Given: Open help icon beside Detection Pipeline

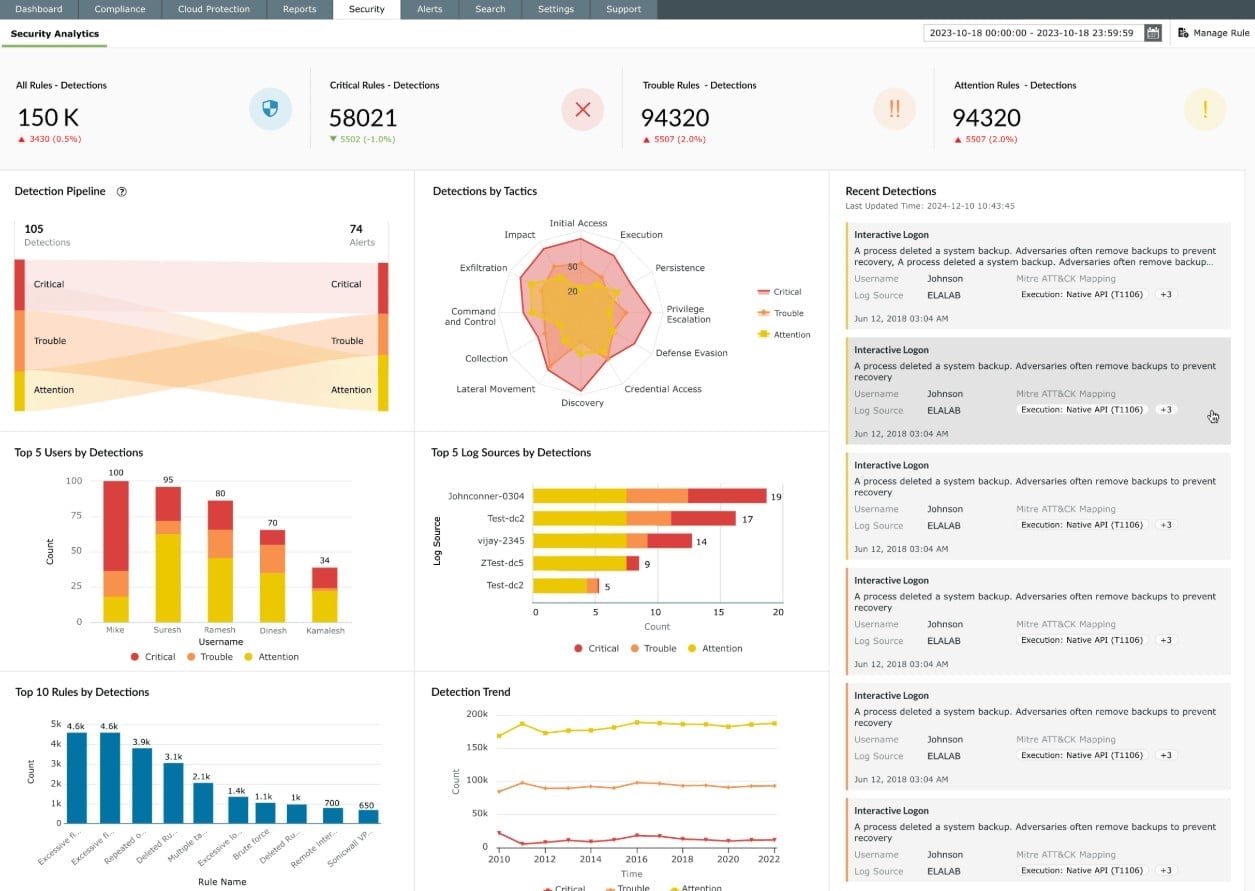Looking at the screenshot, I should click(122, 191).
